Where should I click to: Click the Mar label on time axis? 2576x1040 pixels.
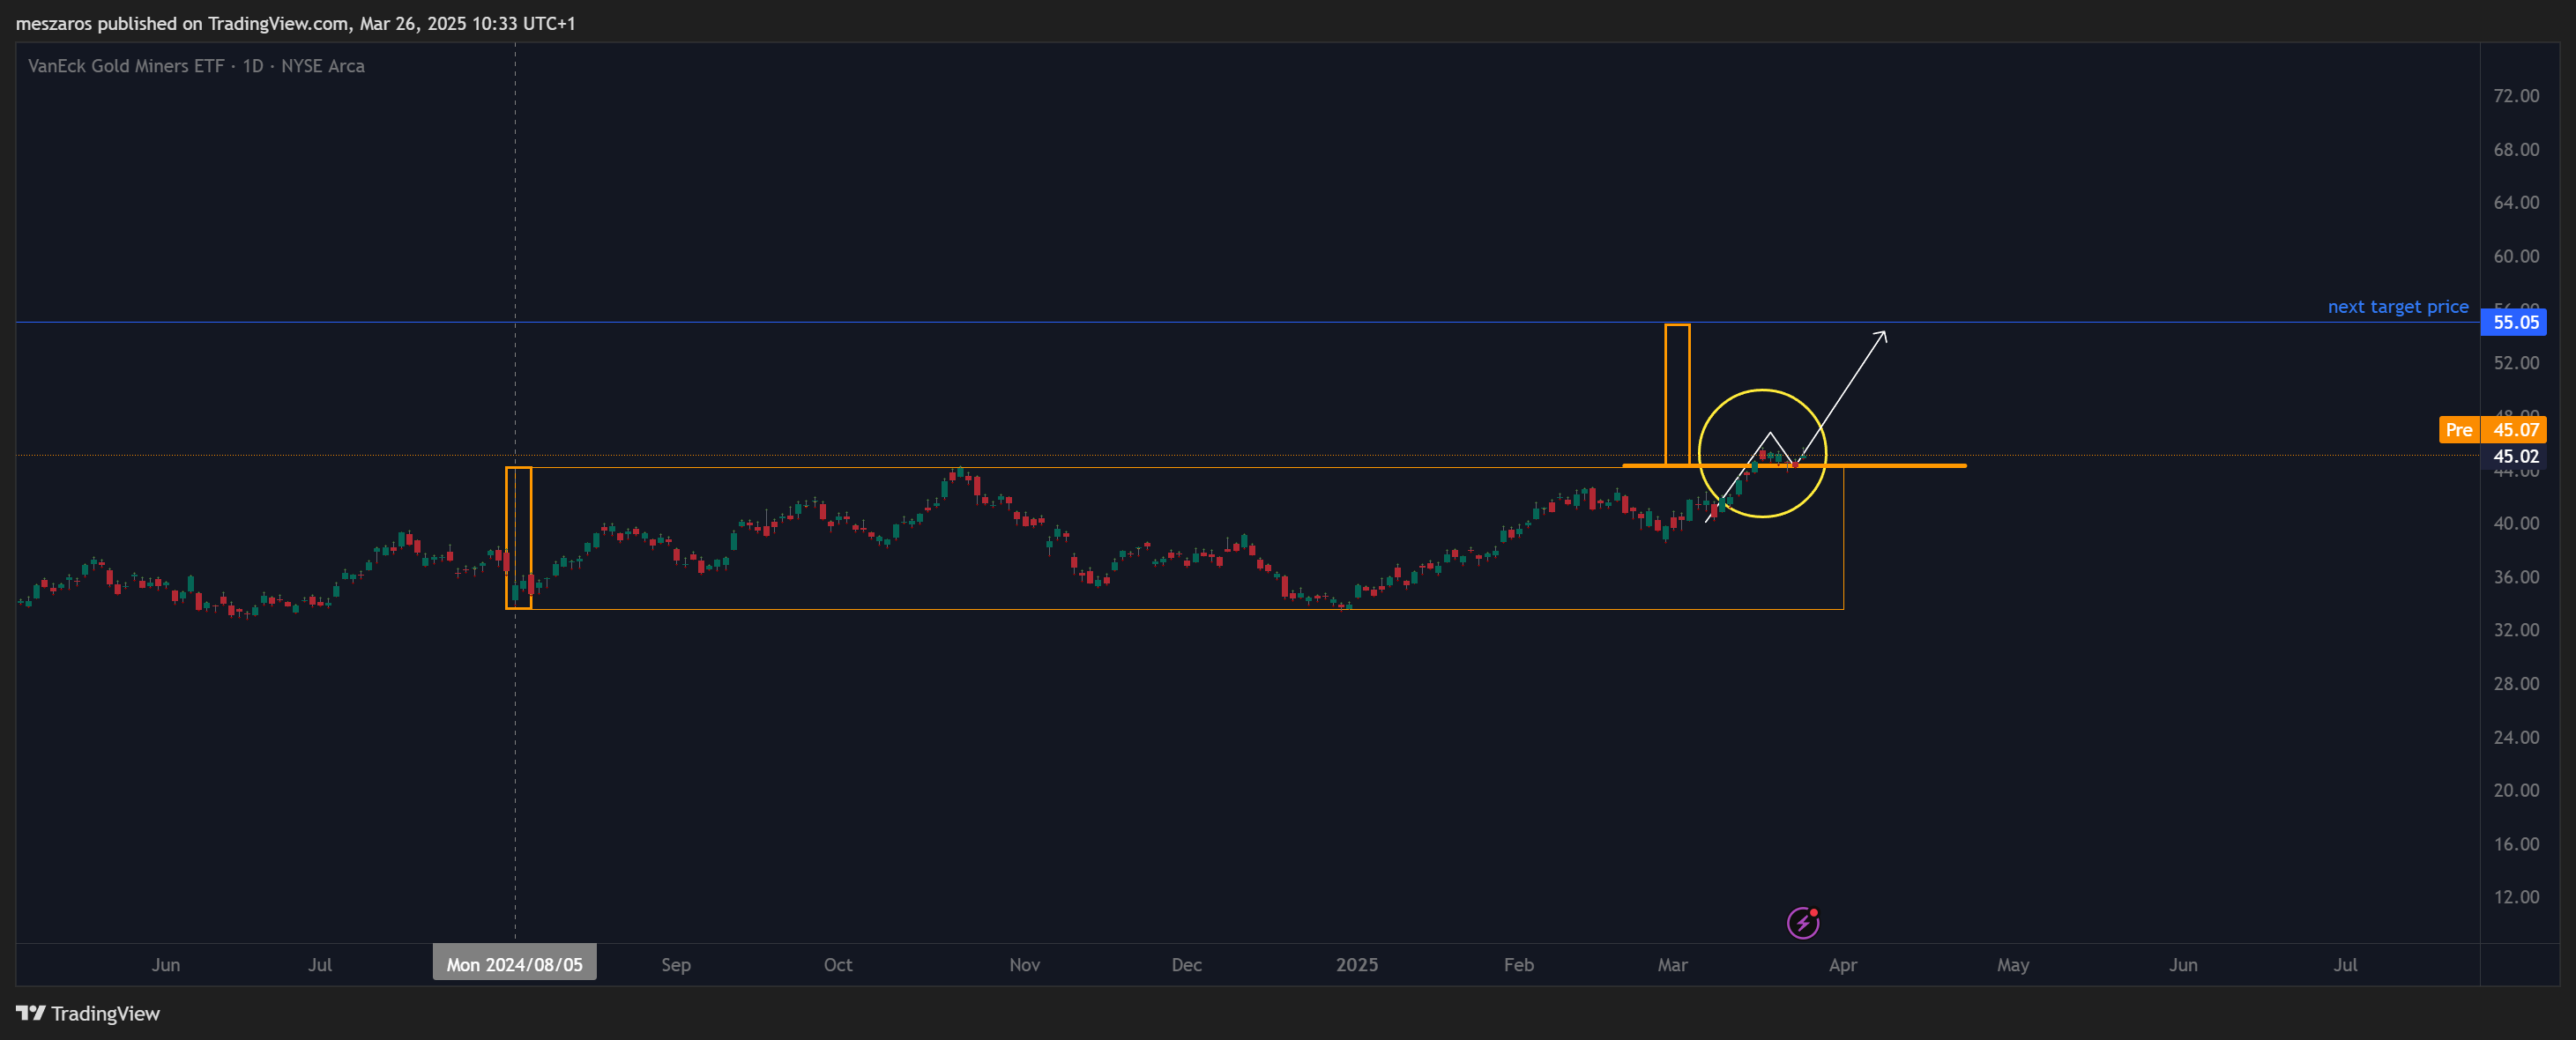[x=1672, y=964]
